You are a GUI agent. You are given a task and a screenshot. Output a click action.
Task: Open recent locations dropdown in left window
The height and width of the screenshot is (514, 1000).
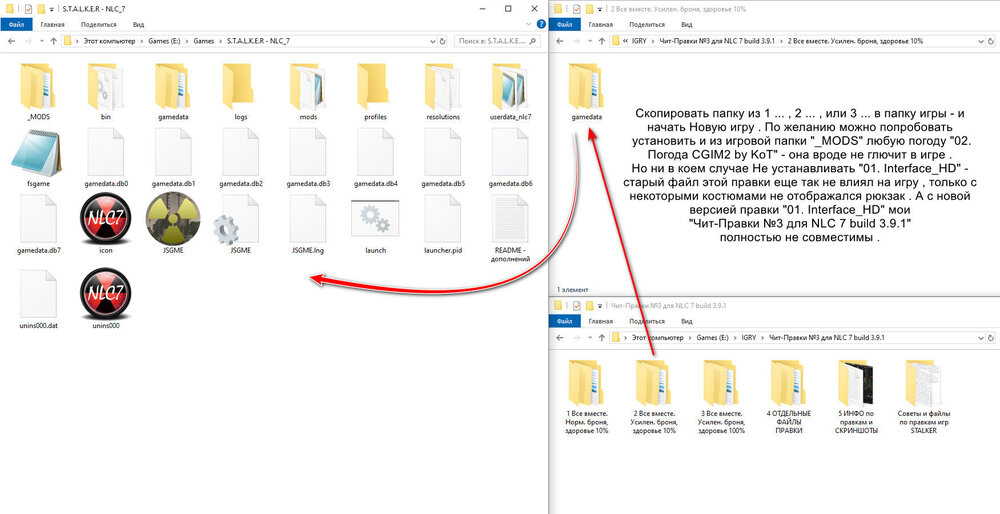tap(39, 42)
